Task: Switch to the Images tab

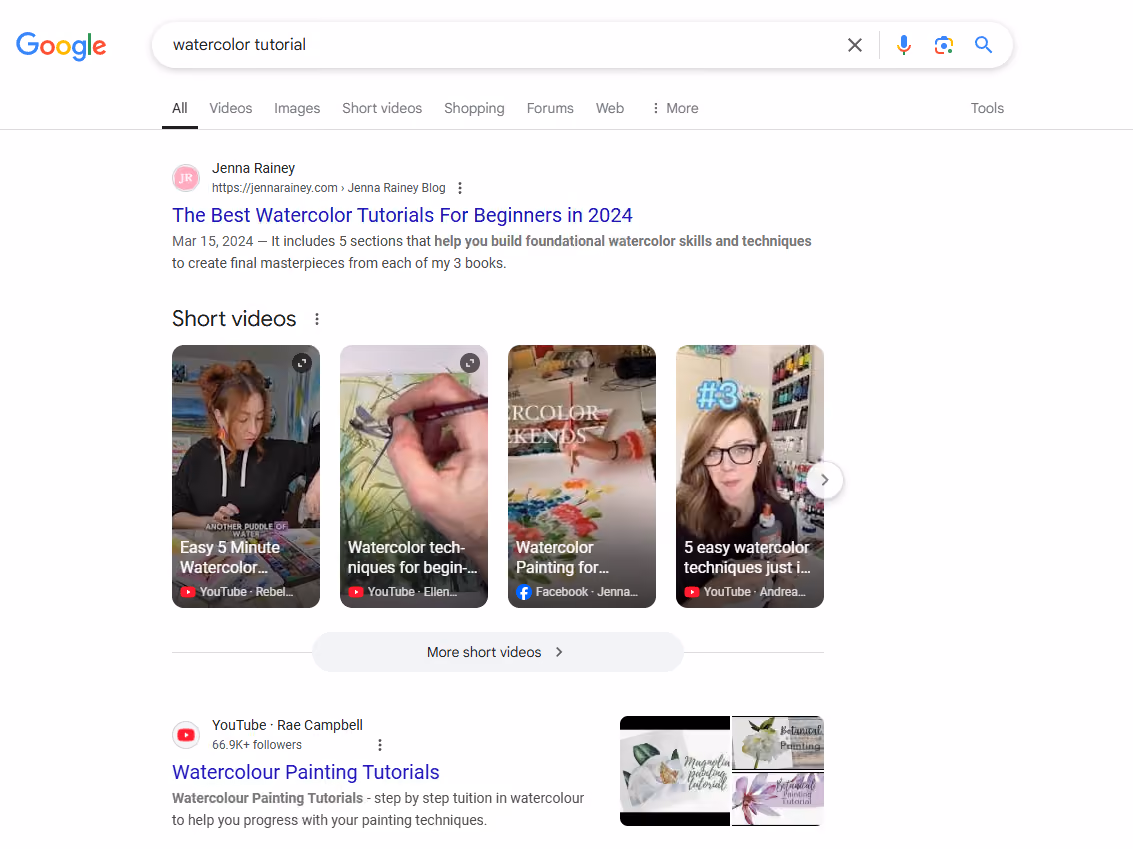Action: pos(297,108)
